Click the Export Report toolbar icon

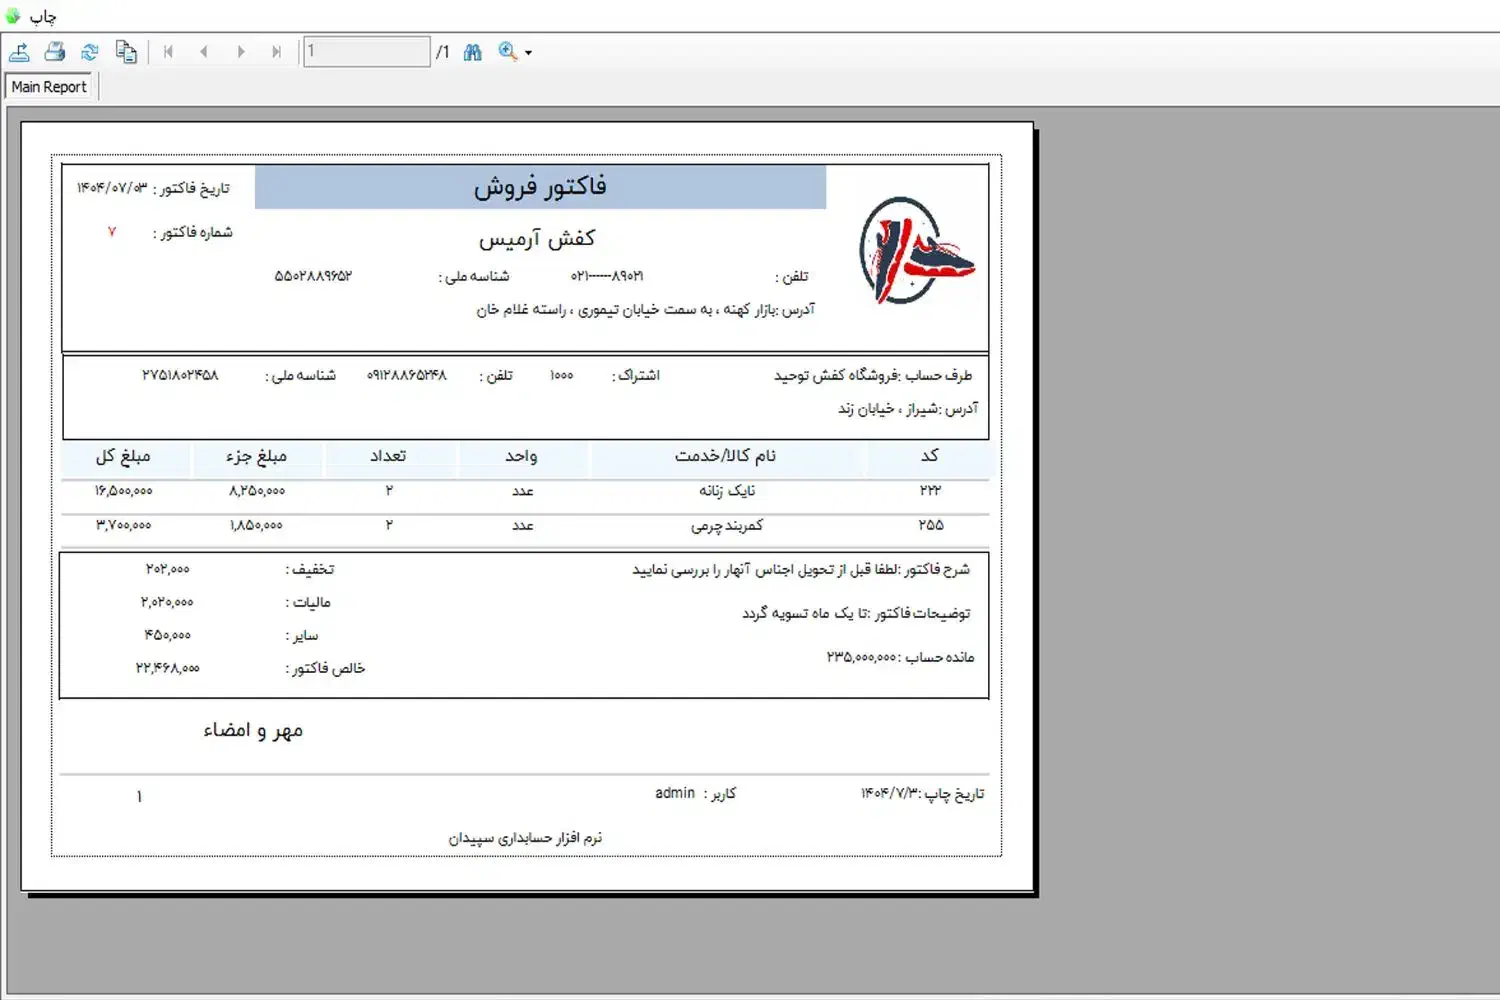(x=19, y=52)
